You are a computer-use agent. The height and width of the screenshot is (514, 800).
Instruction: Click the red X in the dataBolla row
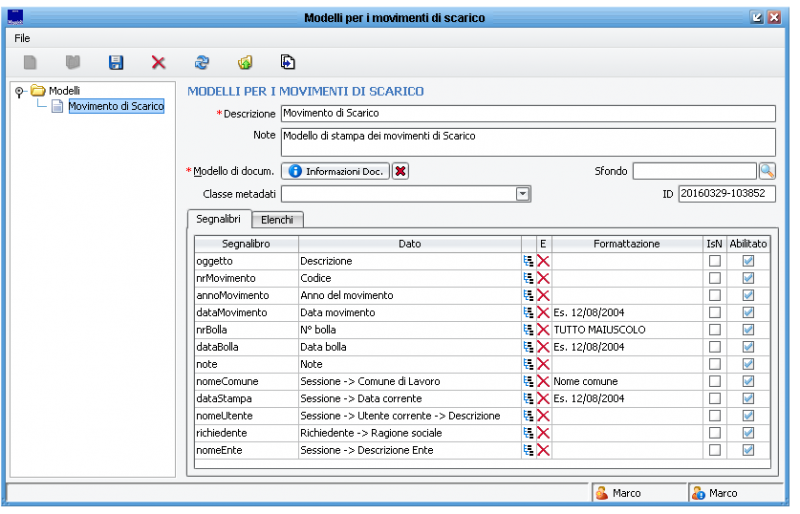[543, 347]
